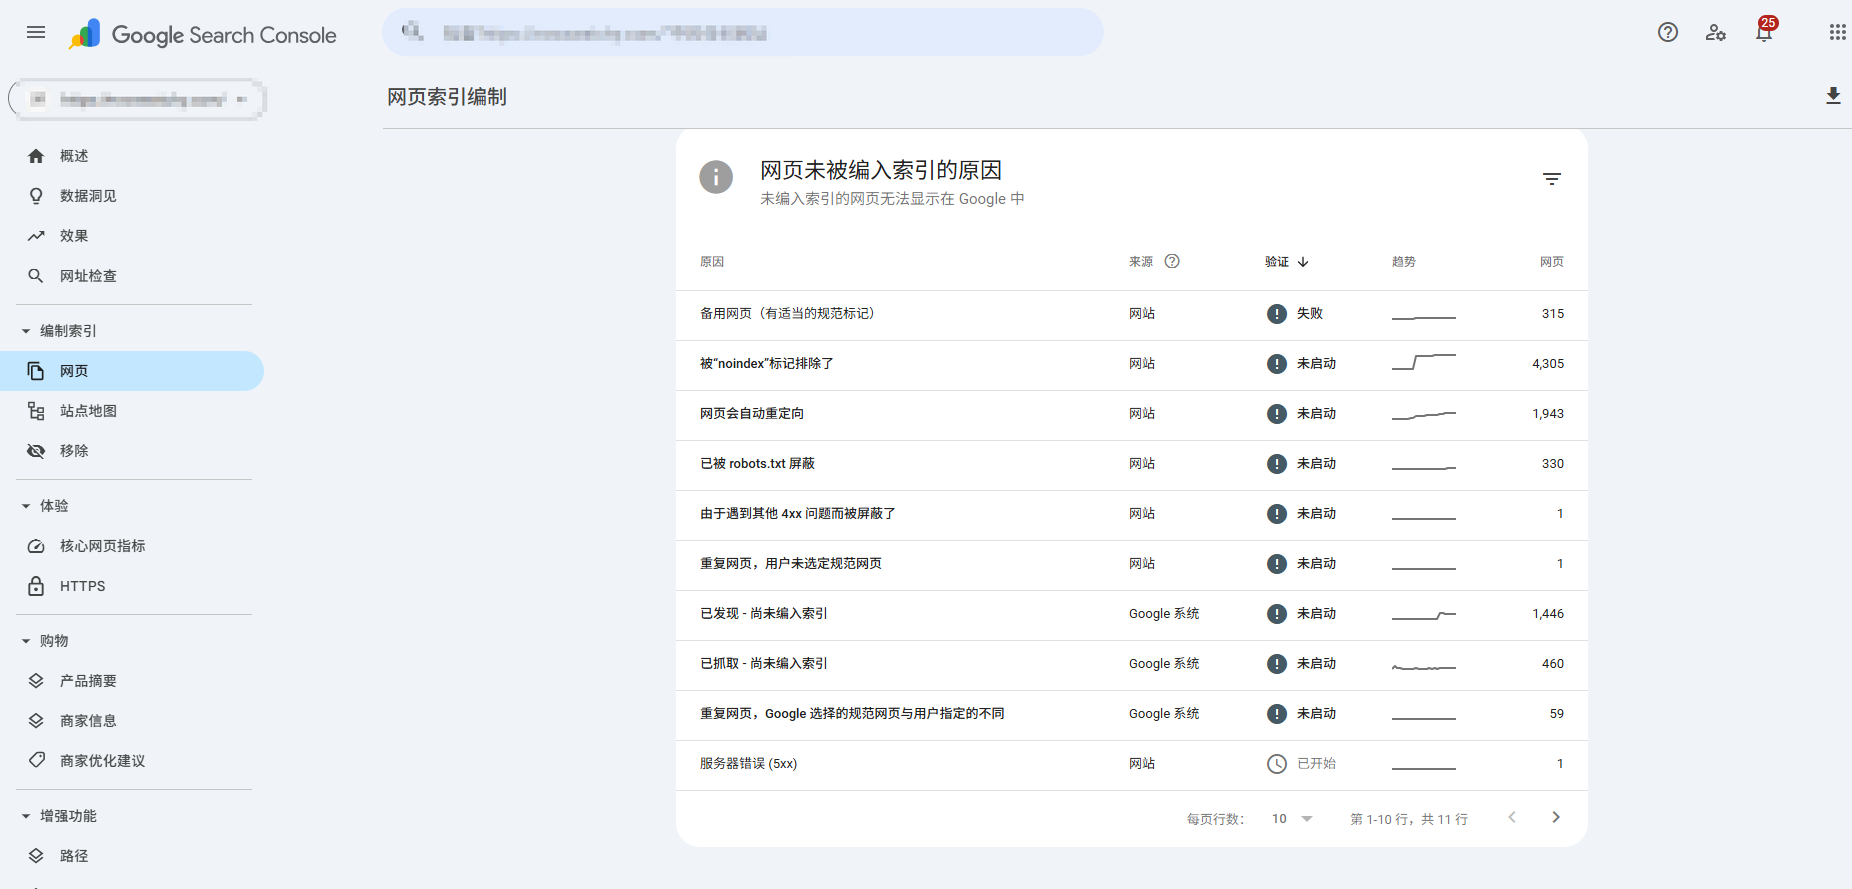
Task: Click the URL inspection search field
Action: tap(742, 33)
